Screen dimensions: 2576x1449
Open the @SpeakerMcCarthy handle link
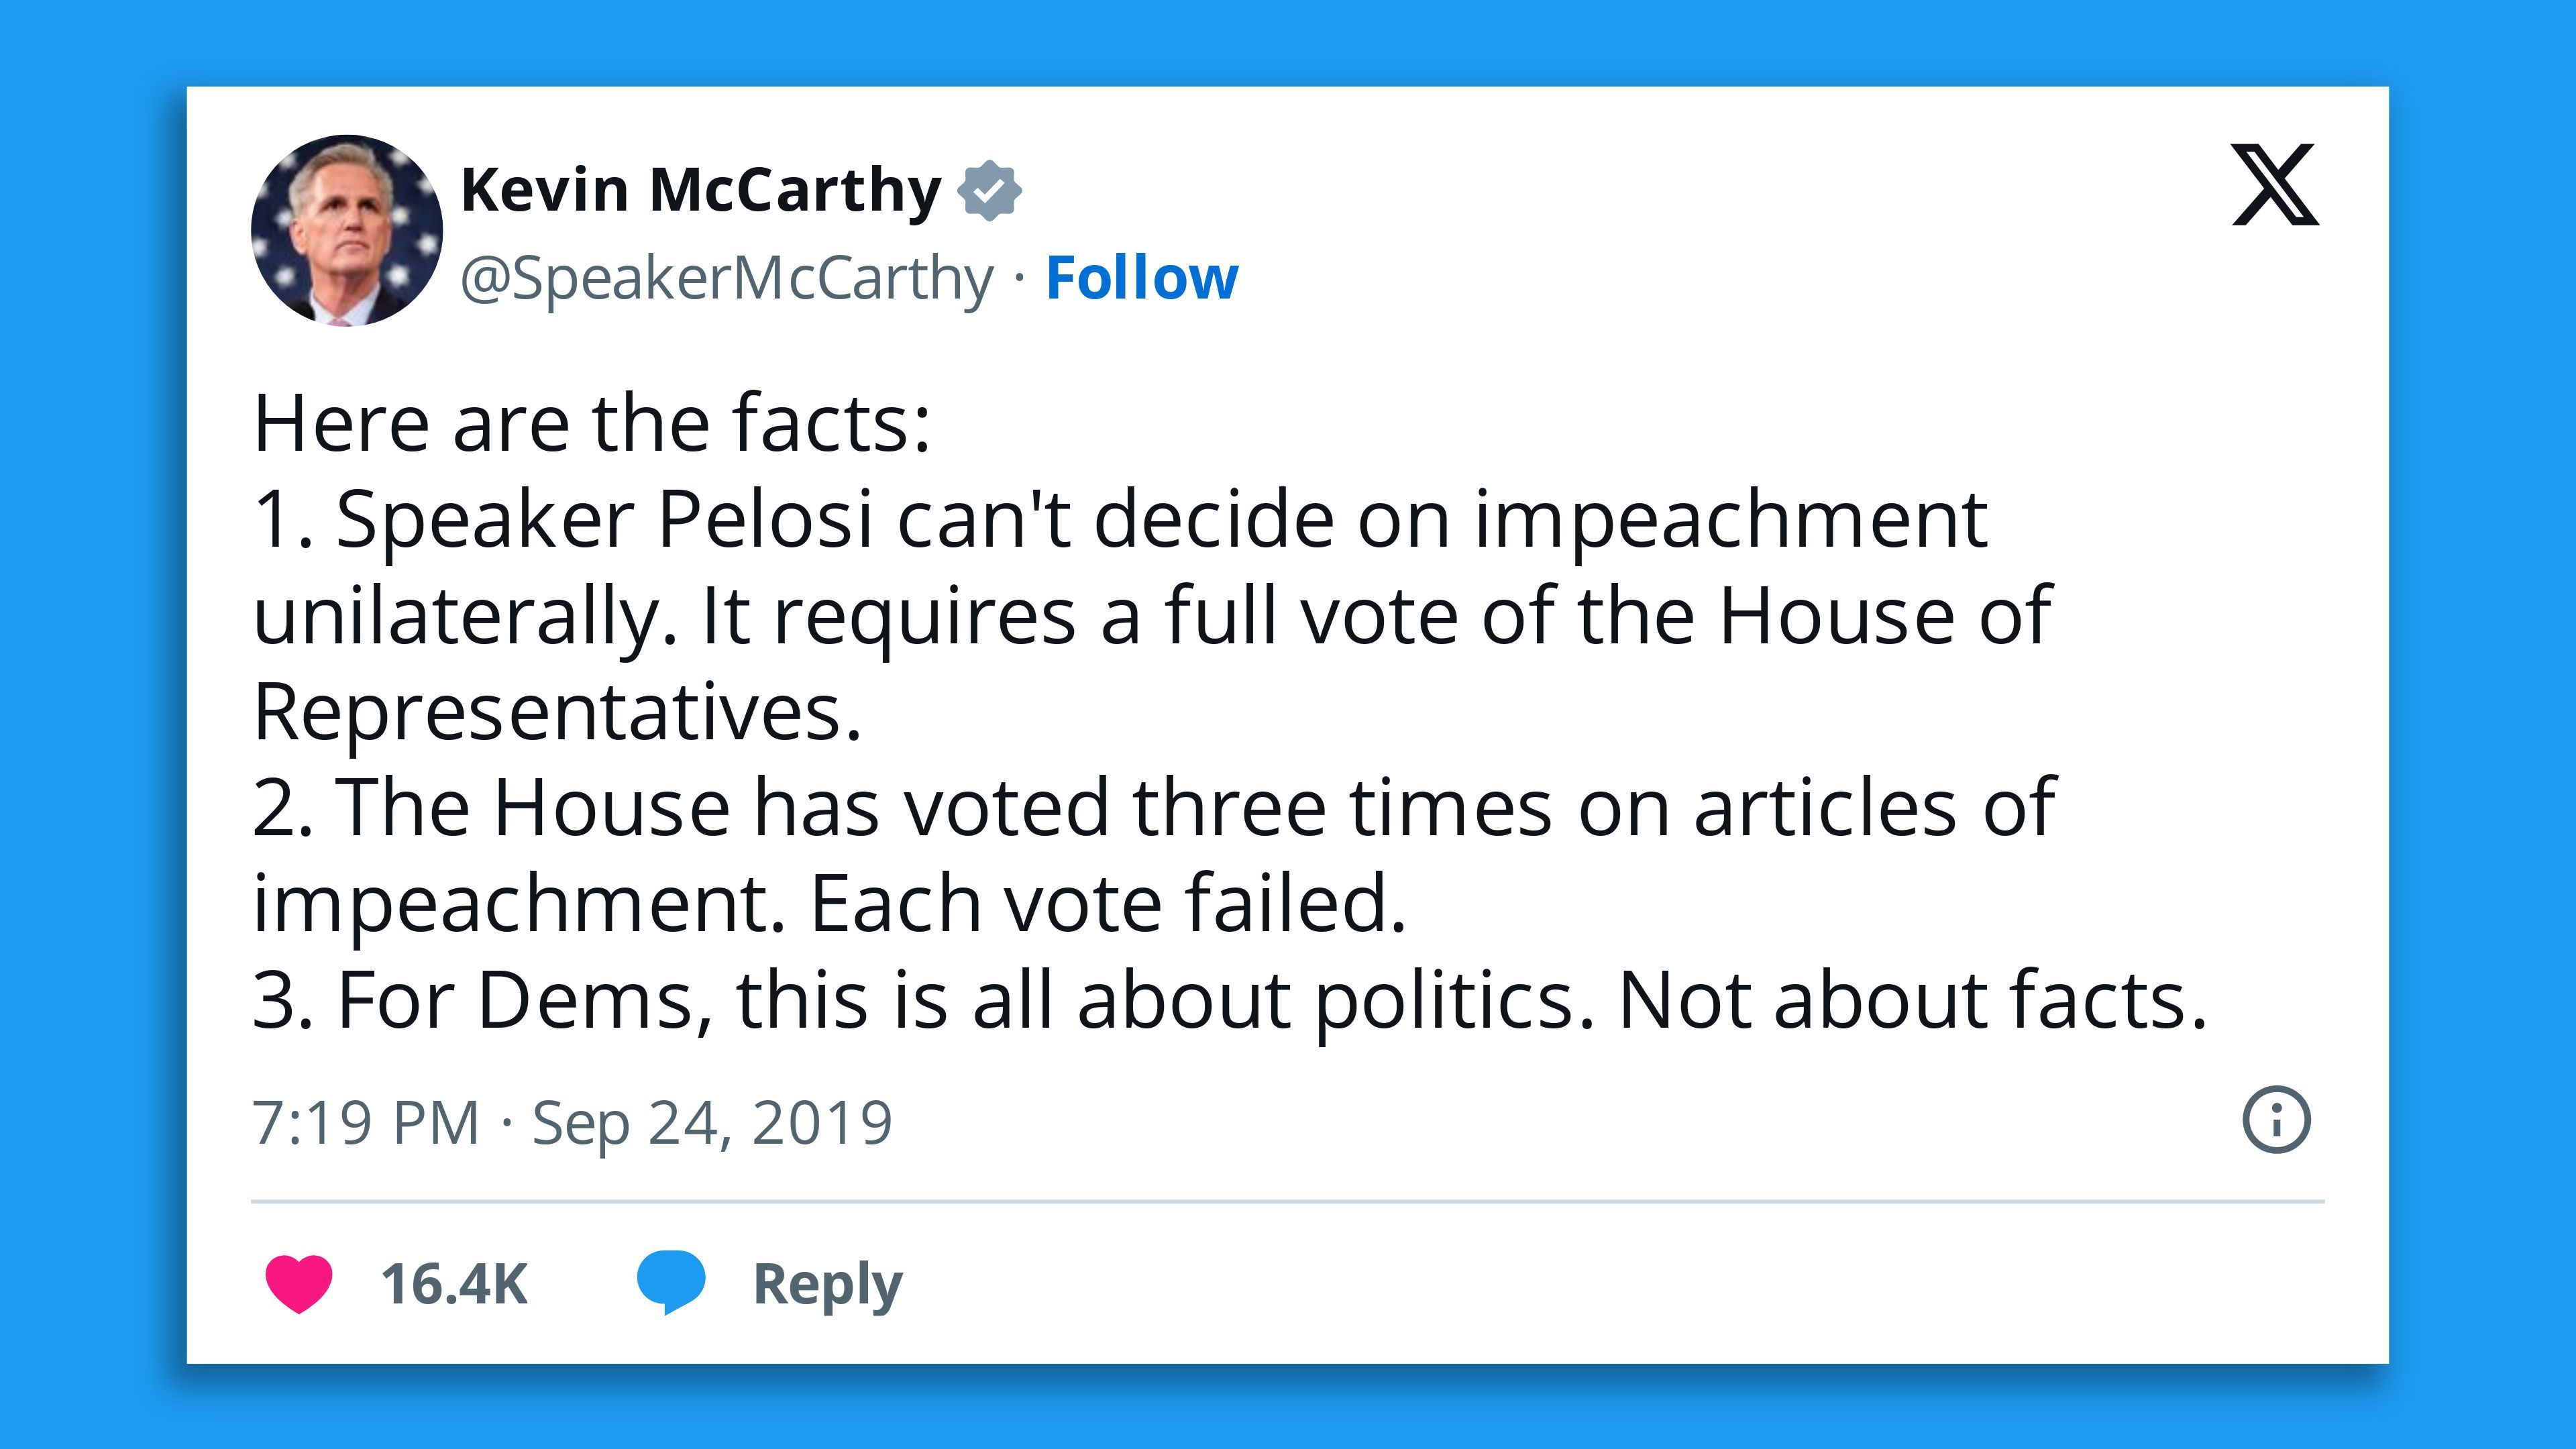727,279
